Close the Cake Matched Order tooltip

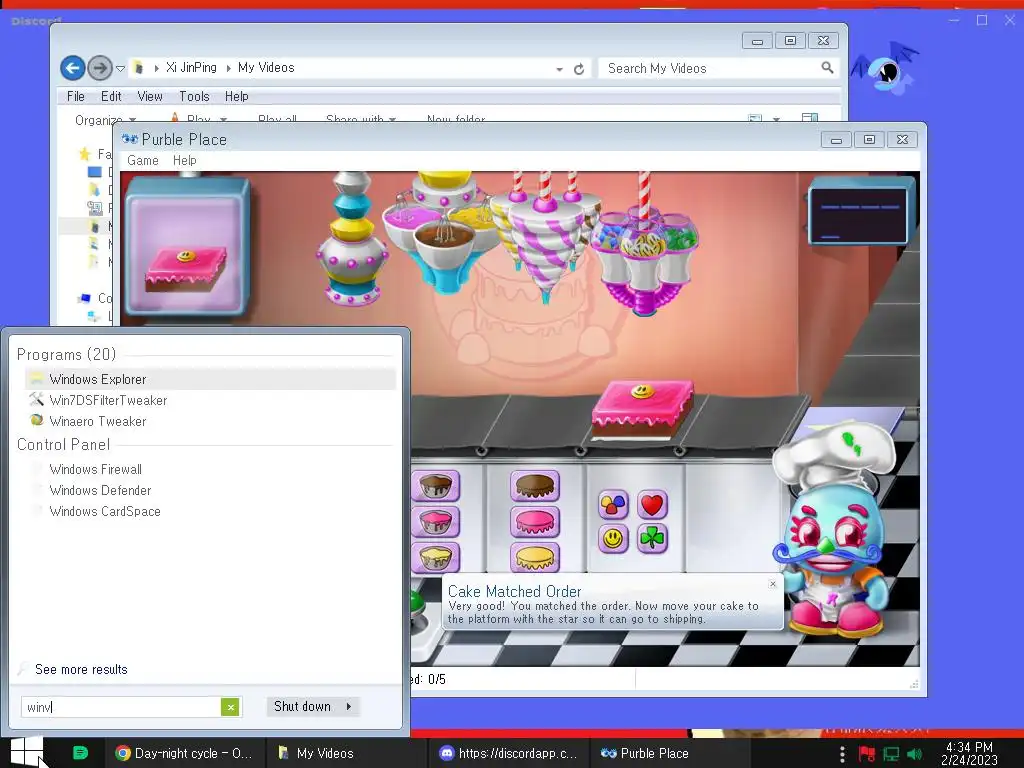tap(773, 584)
